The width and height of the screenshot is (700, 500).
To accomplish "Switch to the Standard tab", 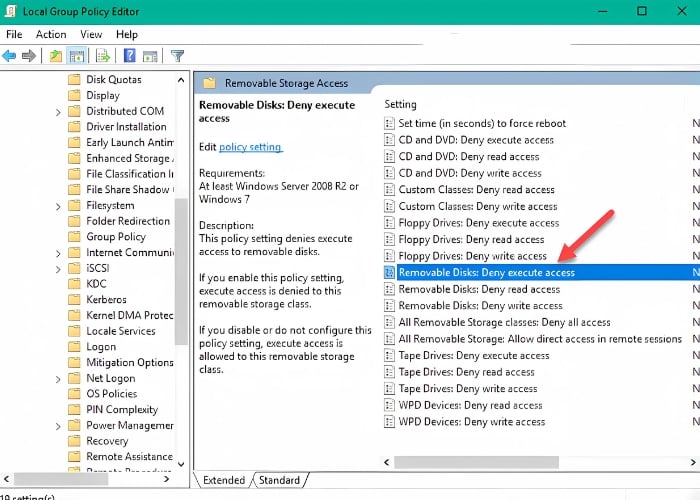I will [279, 480].
